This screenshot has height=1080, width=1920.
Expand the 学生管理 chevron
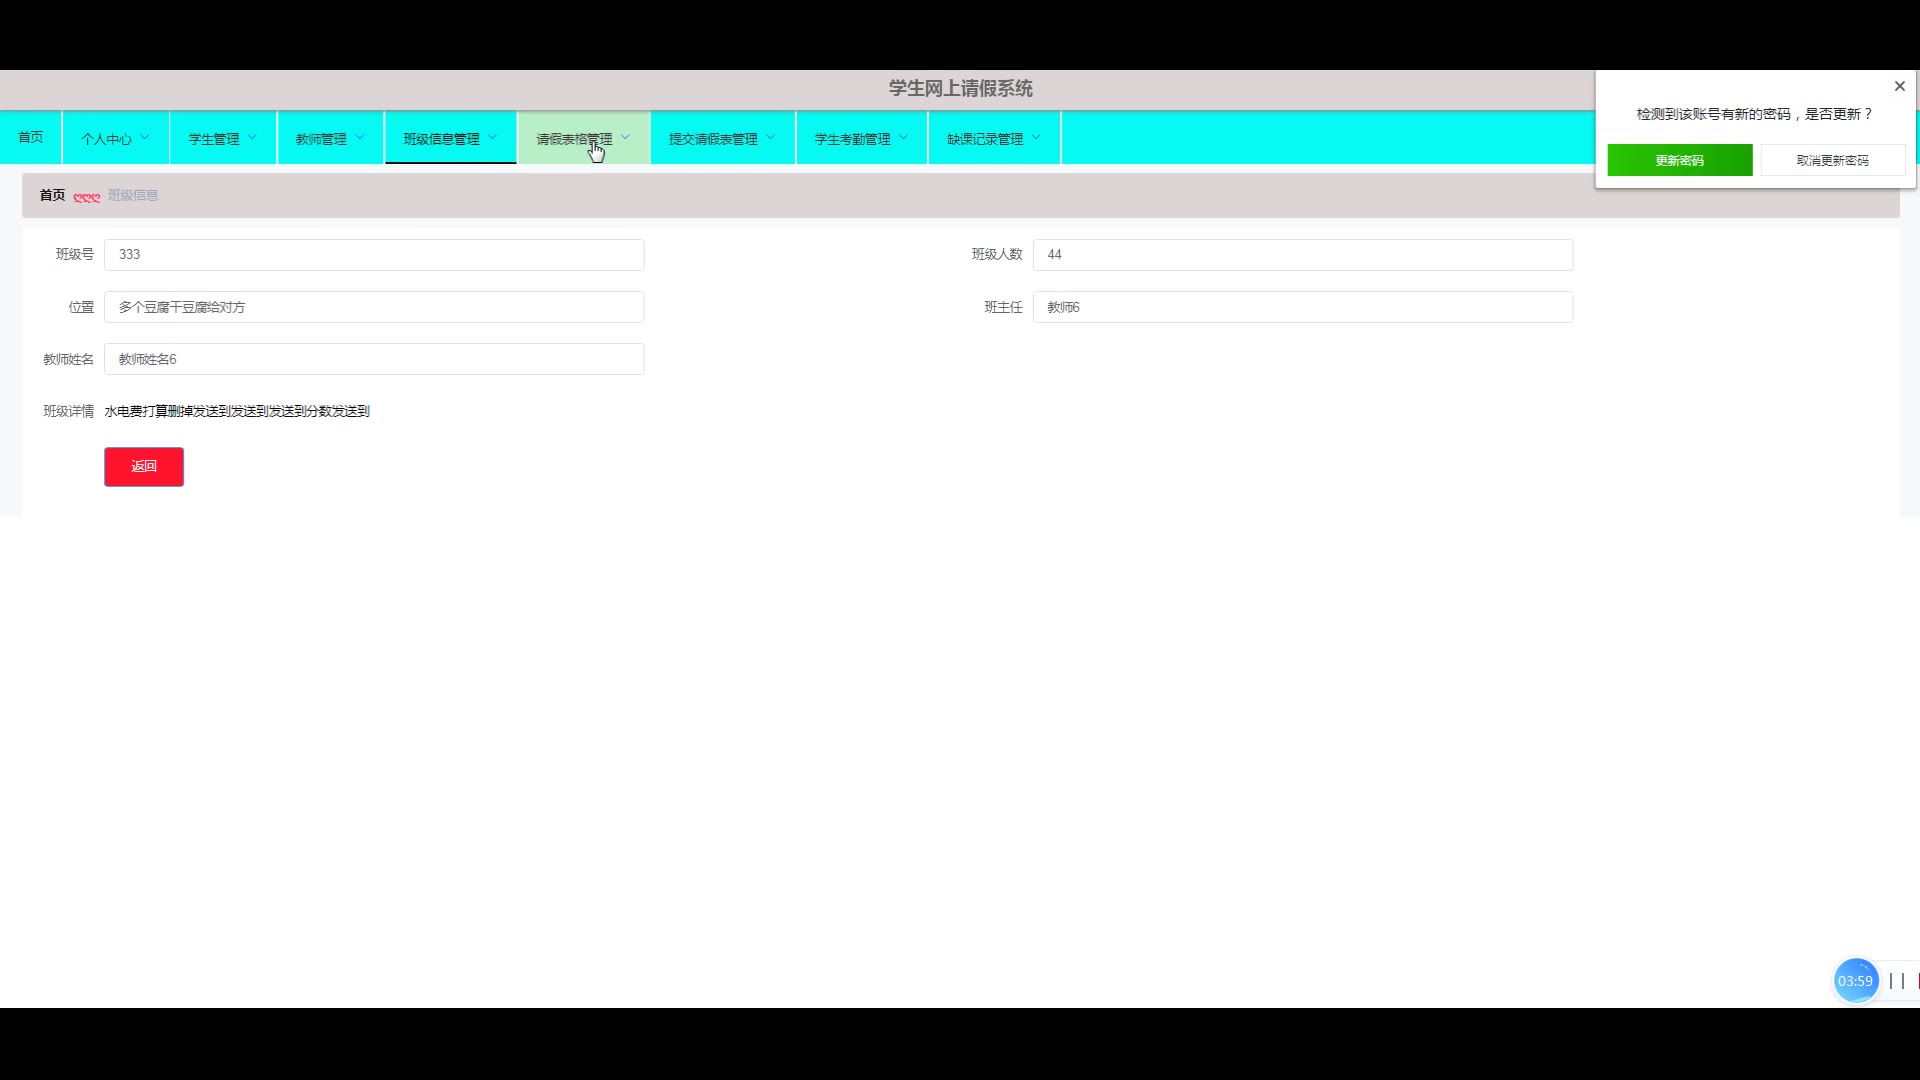point(253,138)
